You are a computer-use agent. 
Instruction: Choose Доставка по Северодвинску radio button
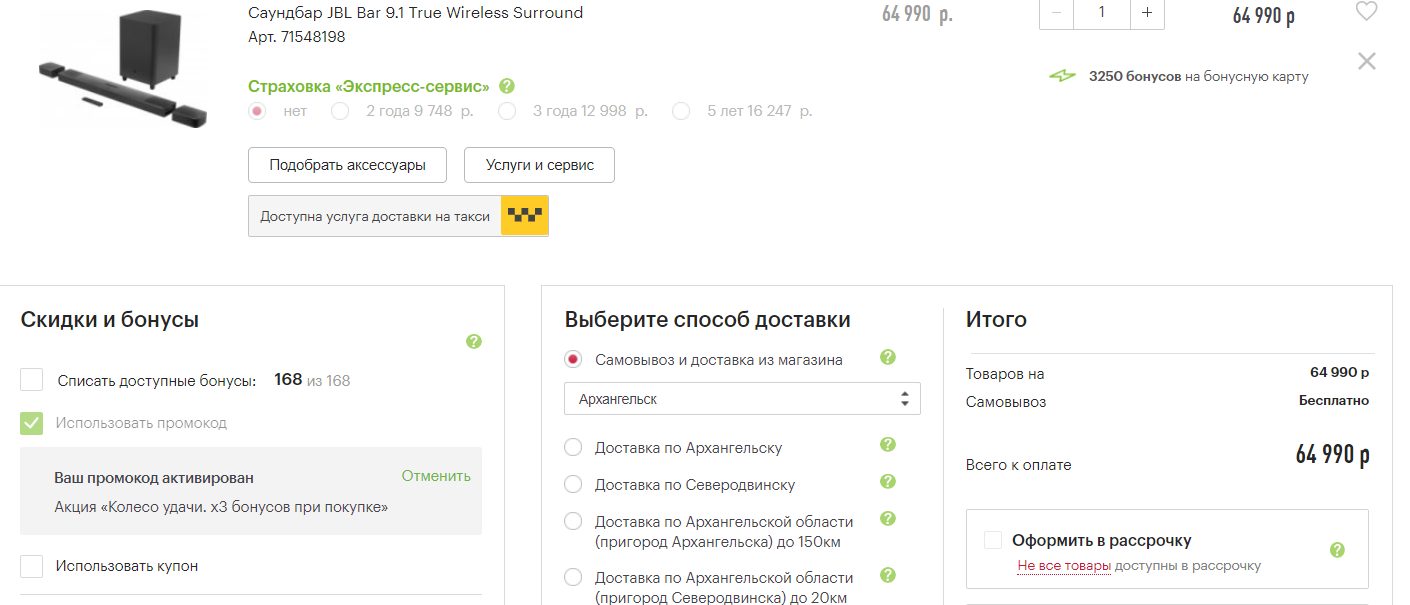(x=573, y=485)
